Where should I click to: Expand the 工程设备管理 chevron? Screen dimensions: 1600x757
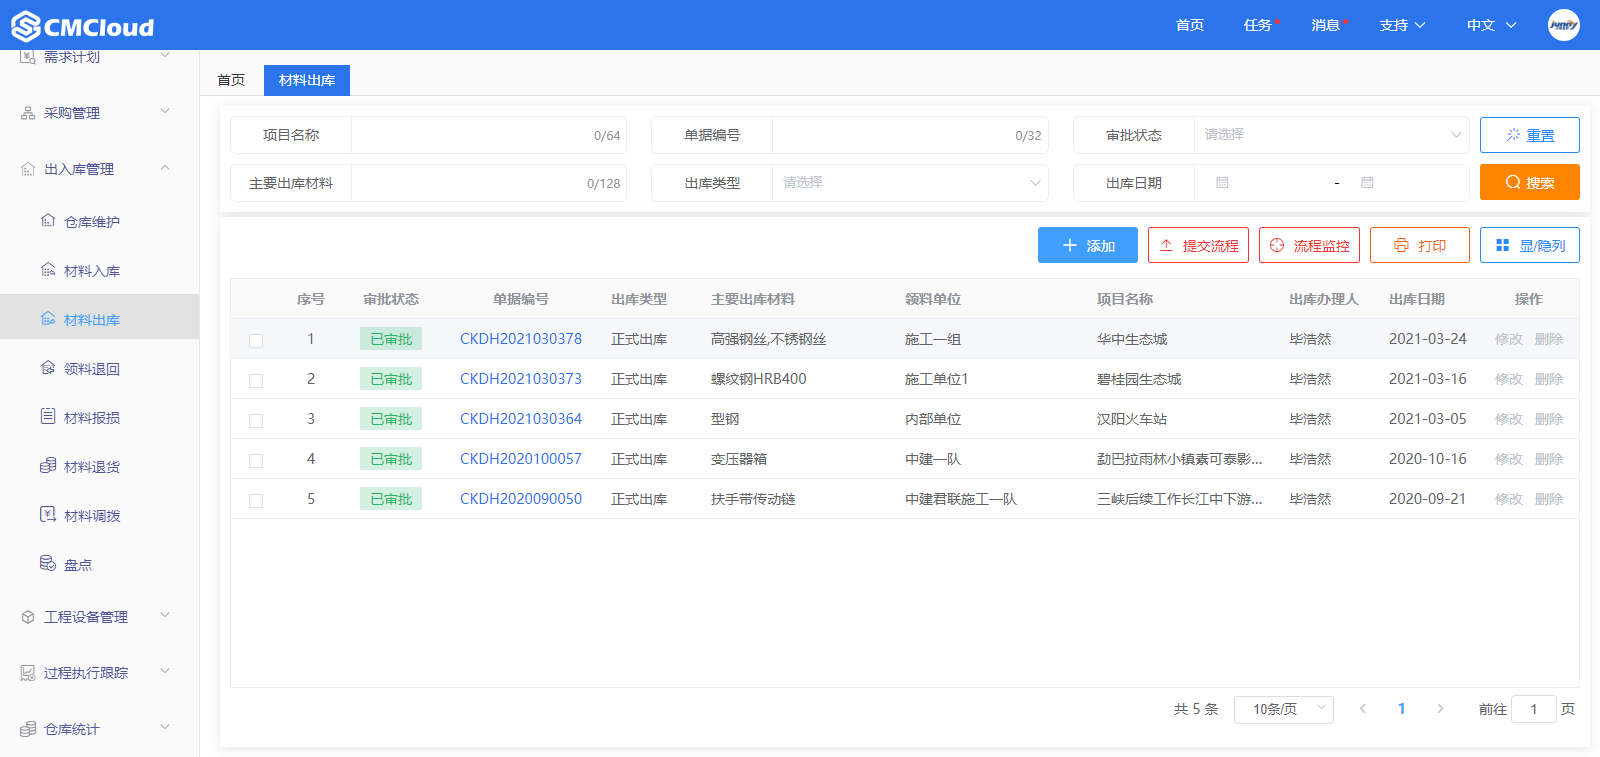coord(165,615)
